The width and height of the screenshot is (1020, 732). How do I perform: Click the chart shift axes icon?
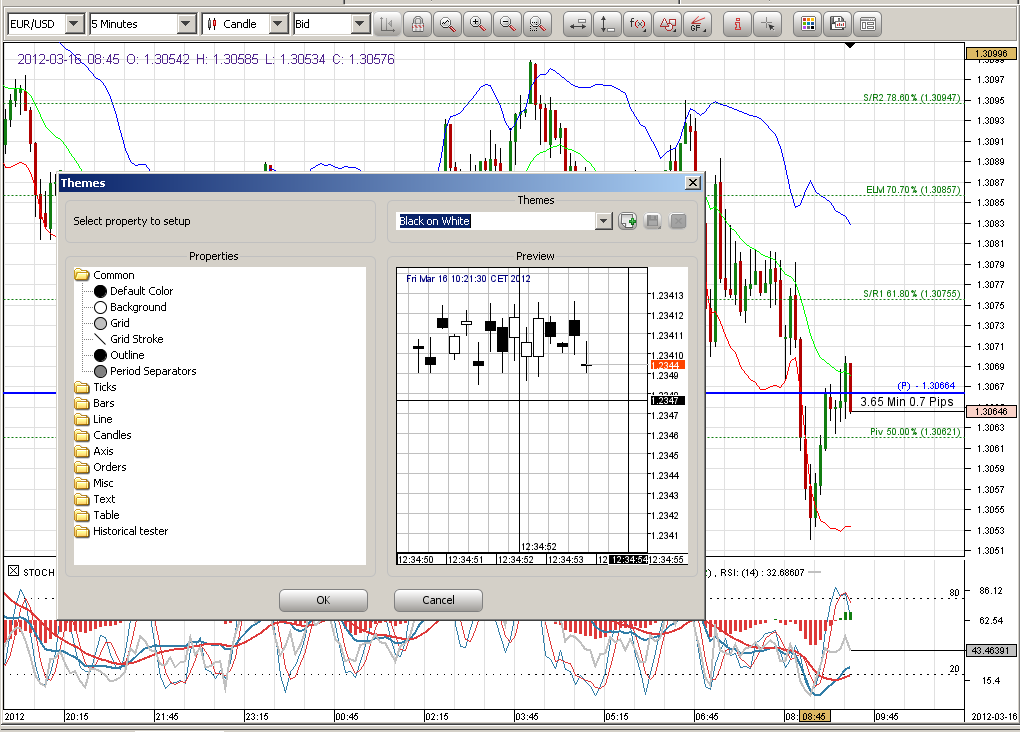tap(387, 25)
